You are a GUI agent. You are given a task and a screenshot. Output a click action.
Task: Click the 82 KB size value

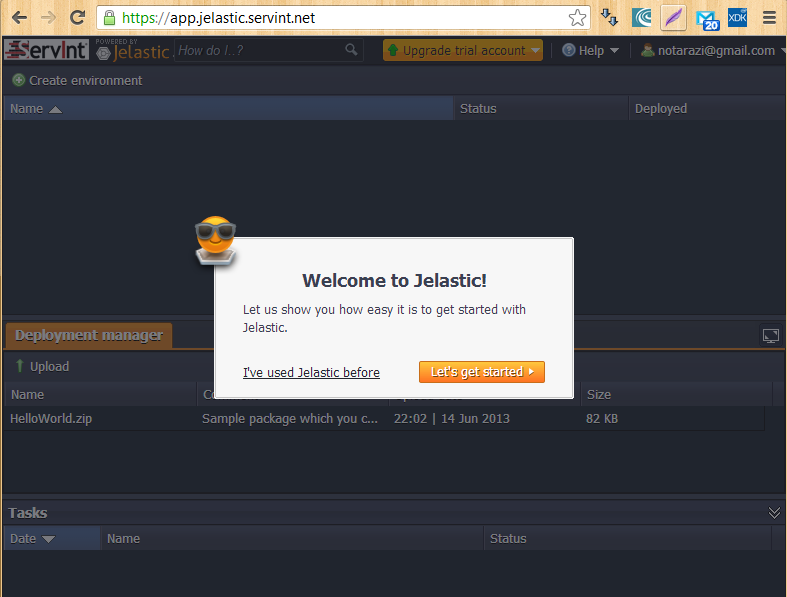[602, 419]
